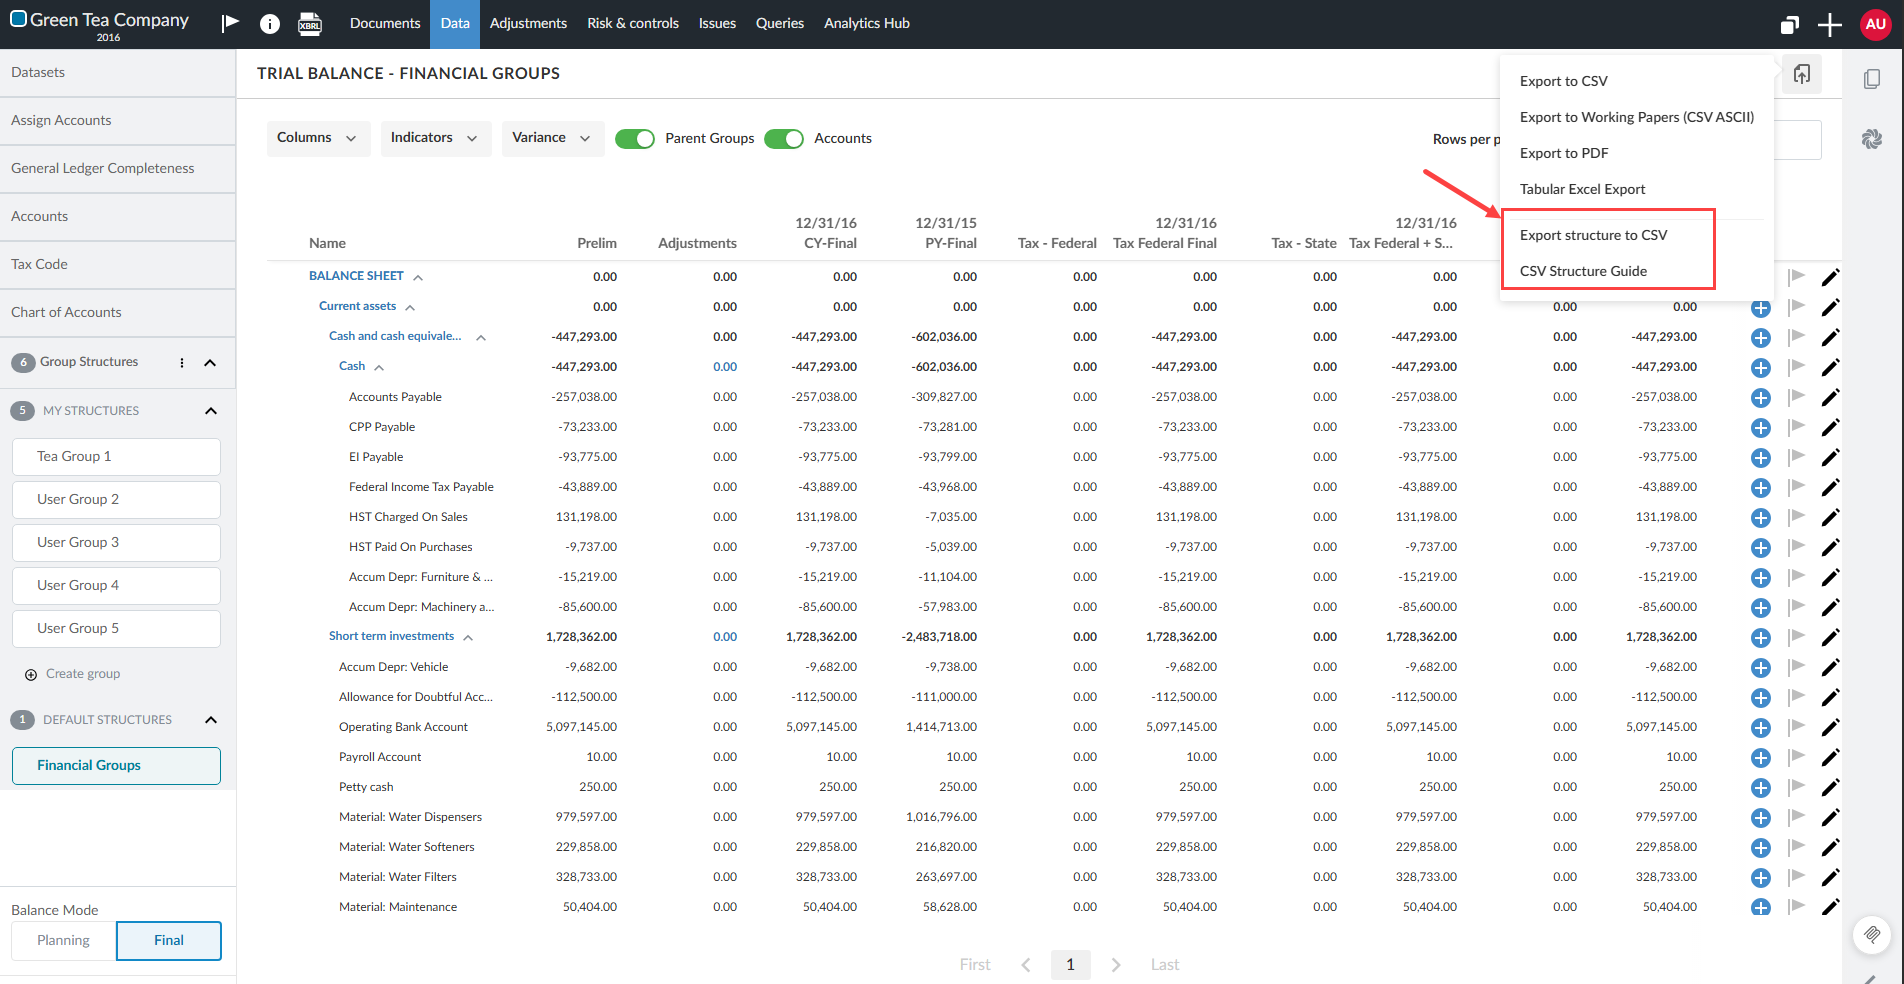This screenshot has height=984, width=1904.
Task: Collapse the Current assets group
Action: [410, 308]
